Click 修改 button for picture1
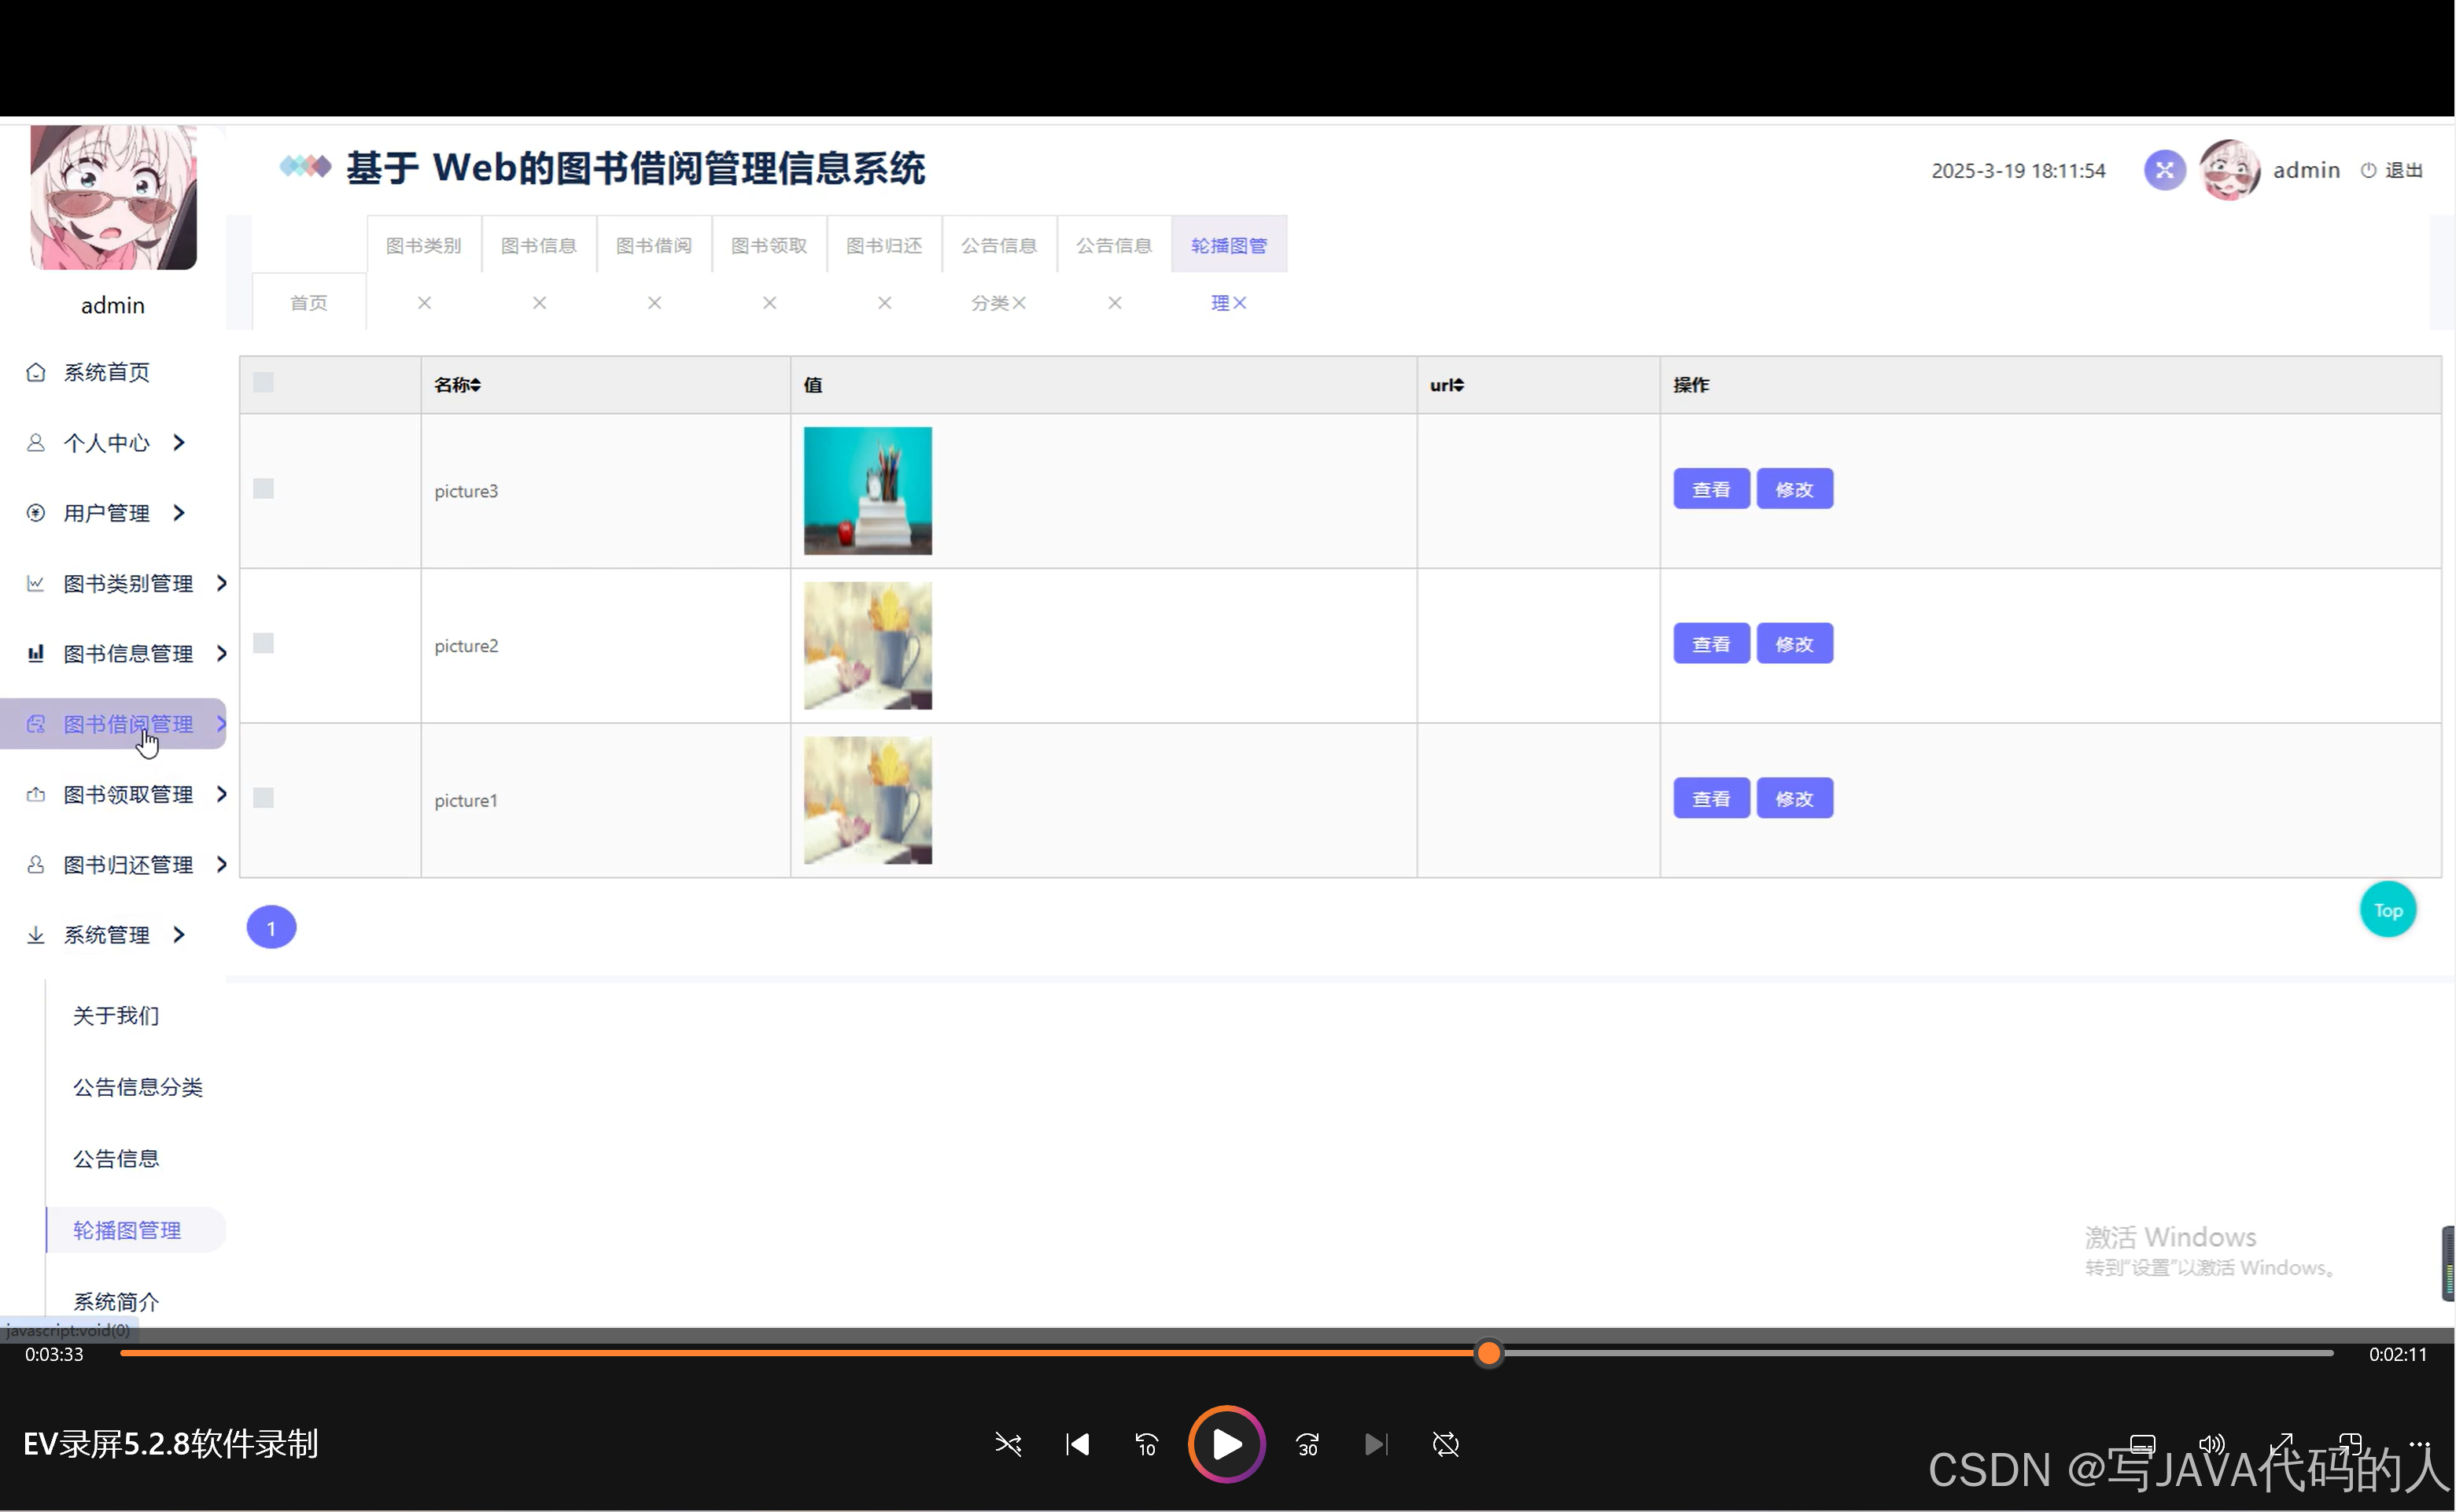 pyautogui.click(x=1794, y=798)
